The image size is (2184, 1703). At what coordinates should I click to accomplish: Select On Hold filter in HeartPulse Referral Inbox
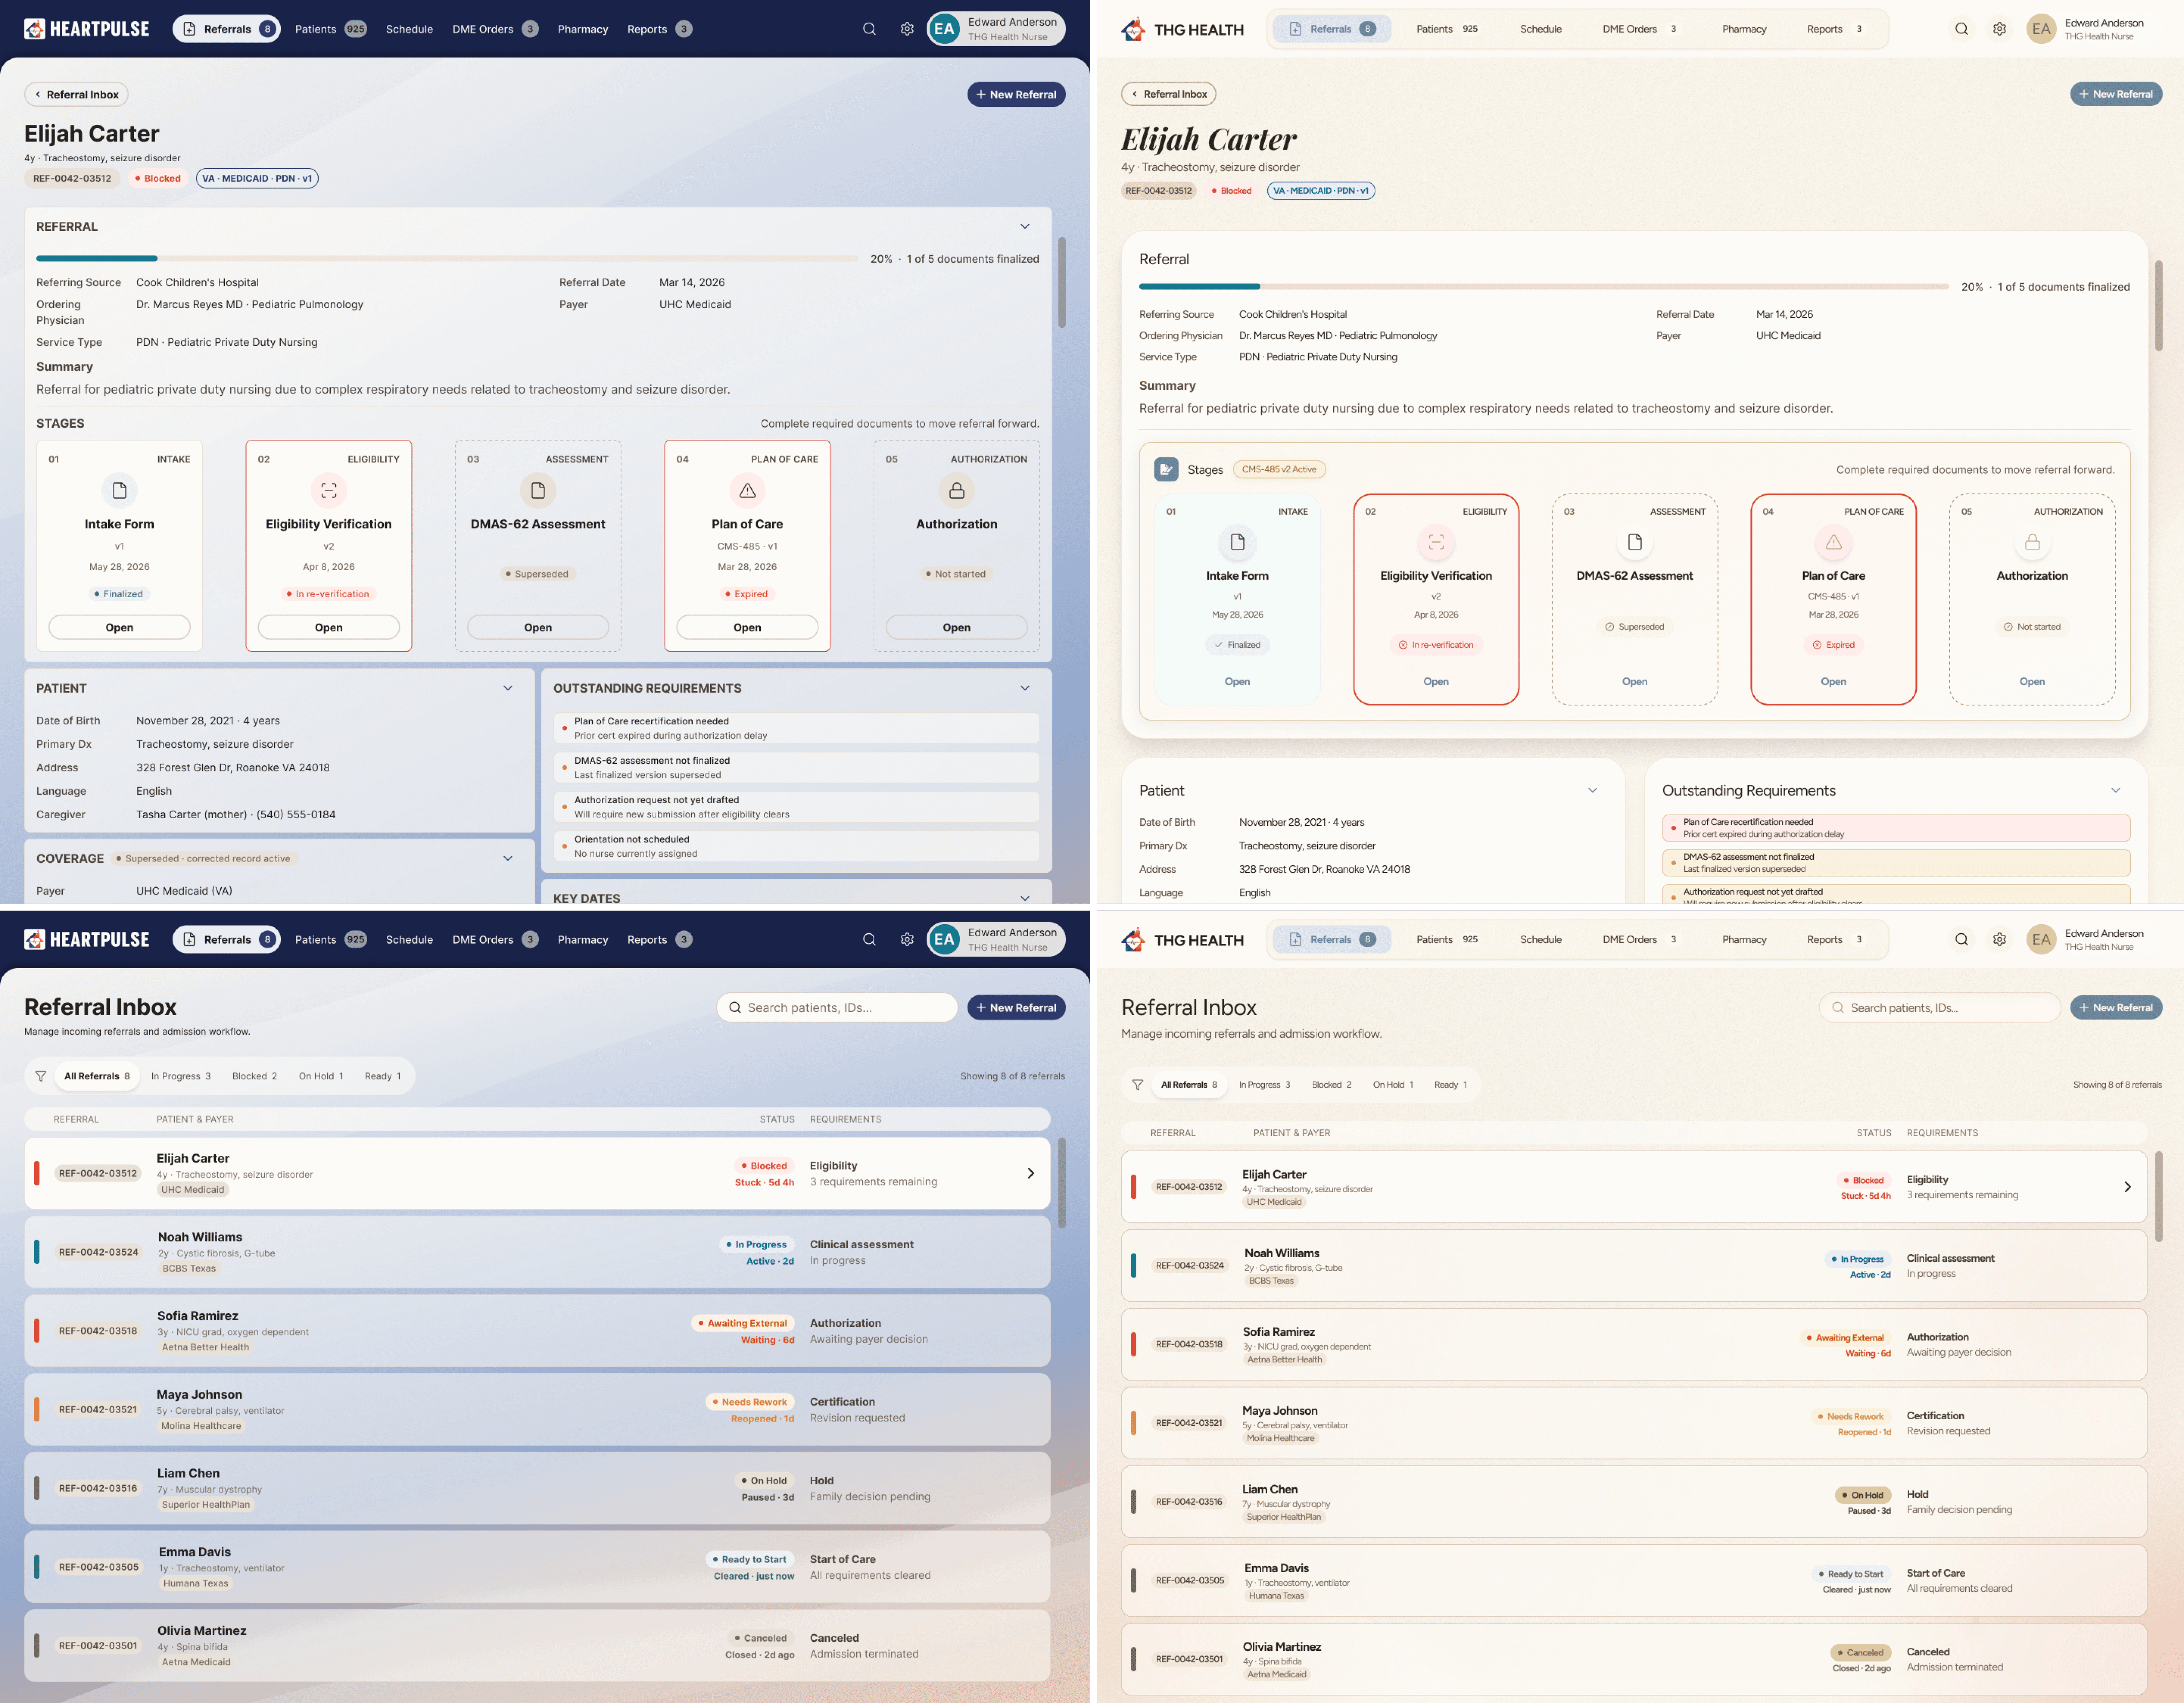coord(321,1076)
